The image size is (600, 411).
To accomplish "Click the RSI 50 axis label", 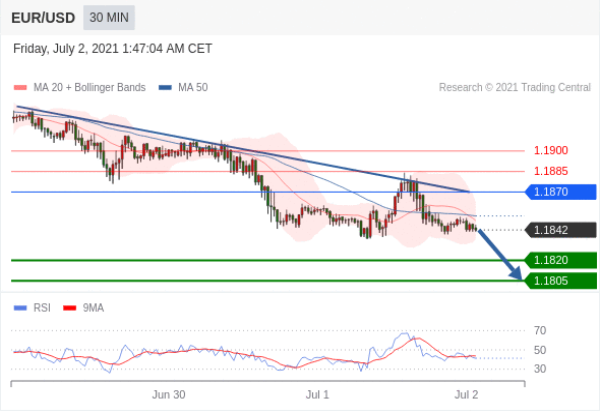I will click(x=540, y=350).
